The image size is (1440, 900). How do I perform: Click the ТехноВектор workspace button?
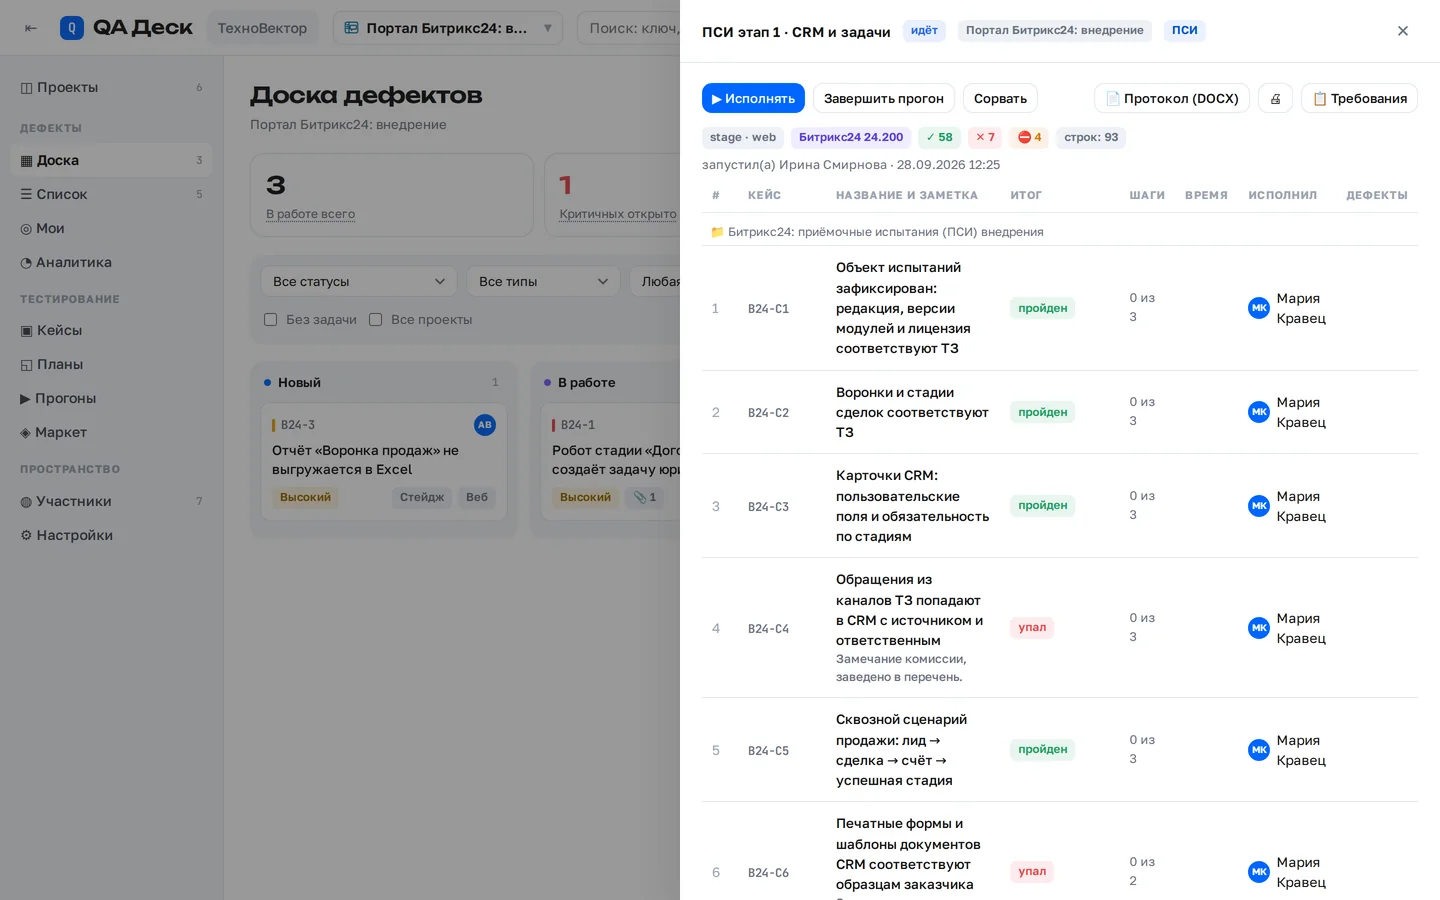click(x=262, y=28)
